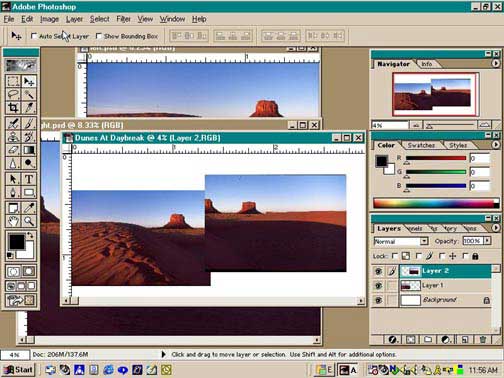Select the Type tool
Screen dimensions: 504x378
click(29, 179)
